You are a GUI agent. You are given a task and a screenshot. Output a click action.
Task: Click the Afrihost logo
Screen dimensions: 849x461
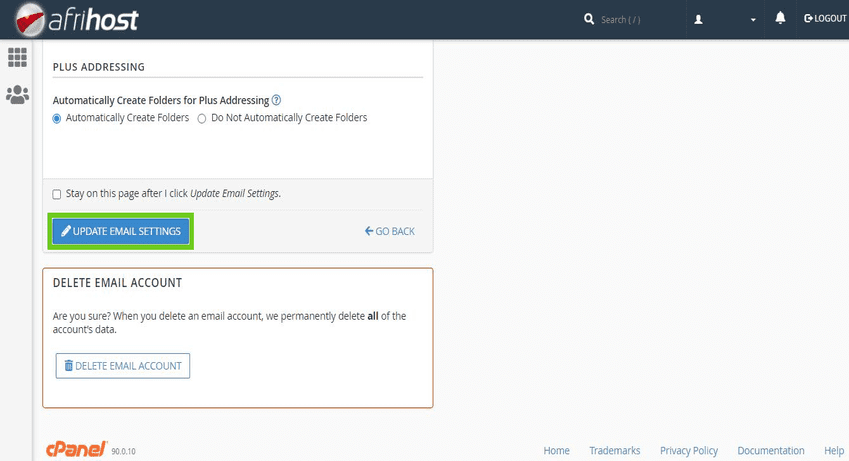77,19
